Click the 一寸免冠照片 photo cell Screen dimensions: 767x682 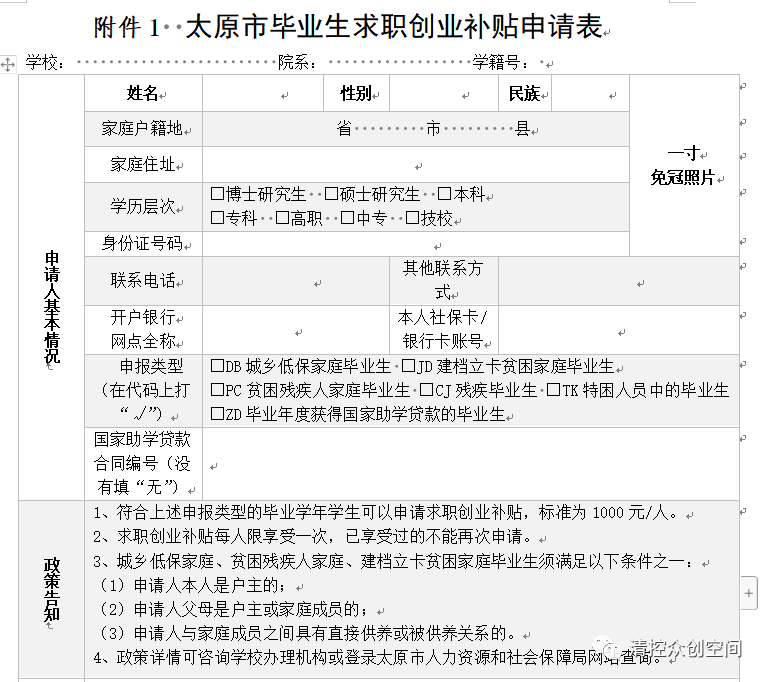point(684,165)
